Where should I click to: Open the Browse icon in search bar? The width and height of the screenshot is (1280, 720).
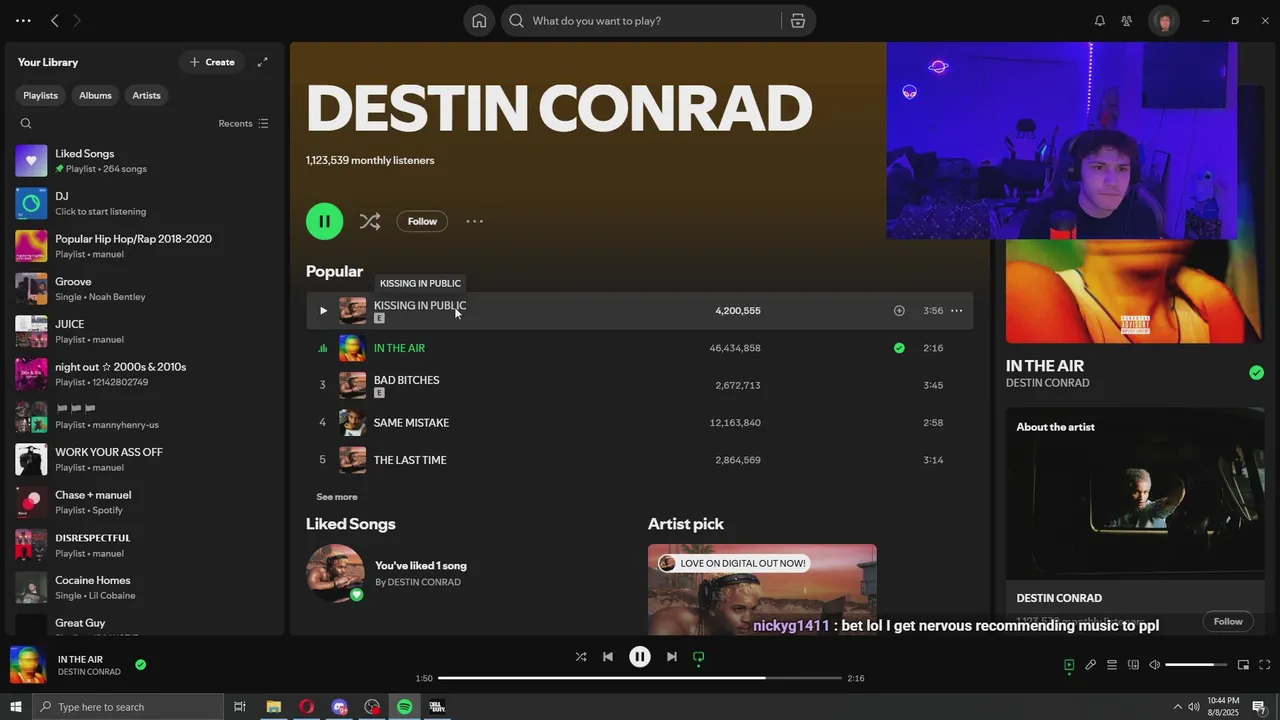coord(798,21)
